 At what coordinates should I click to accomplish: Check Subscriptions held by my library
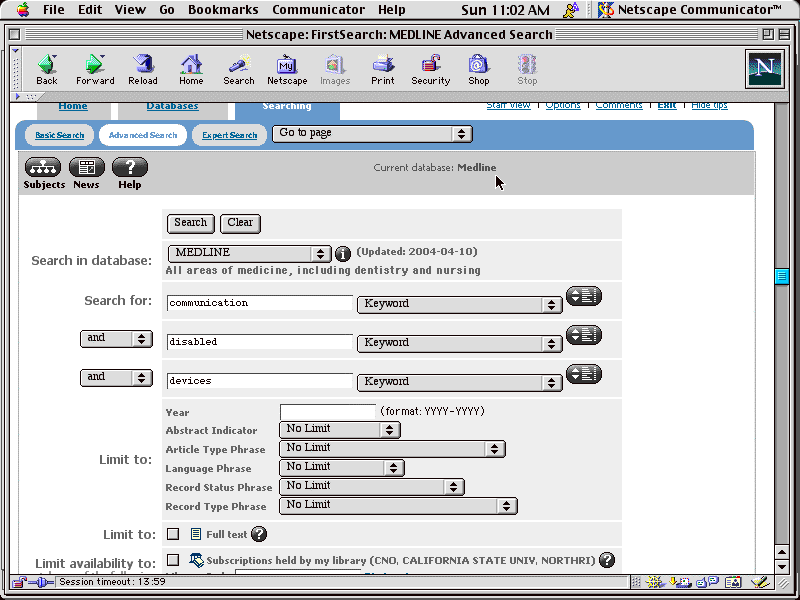(173, 560)
